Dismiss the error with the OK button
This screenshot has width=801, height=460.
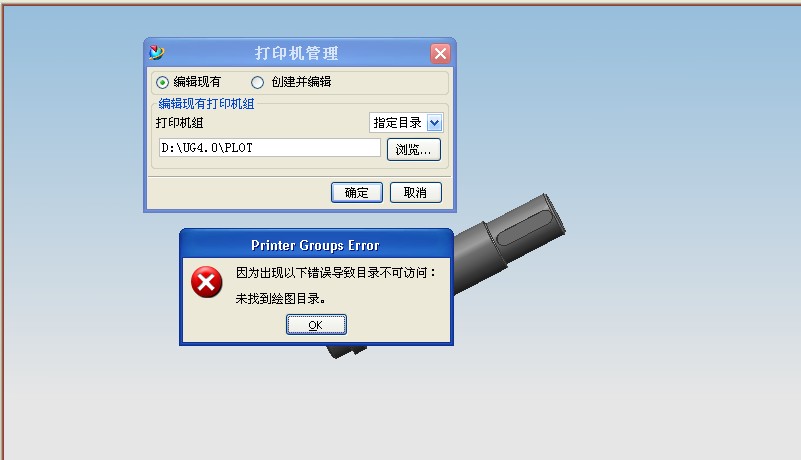point(316,325)
